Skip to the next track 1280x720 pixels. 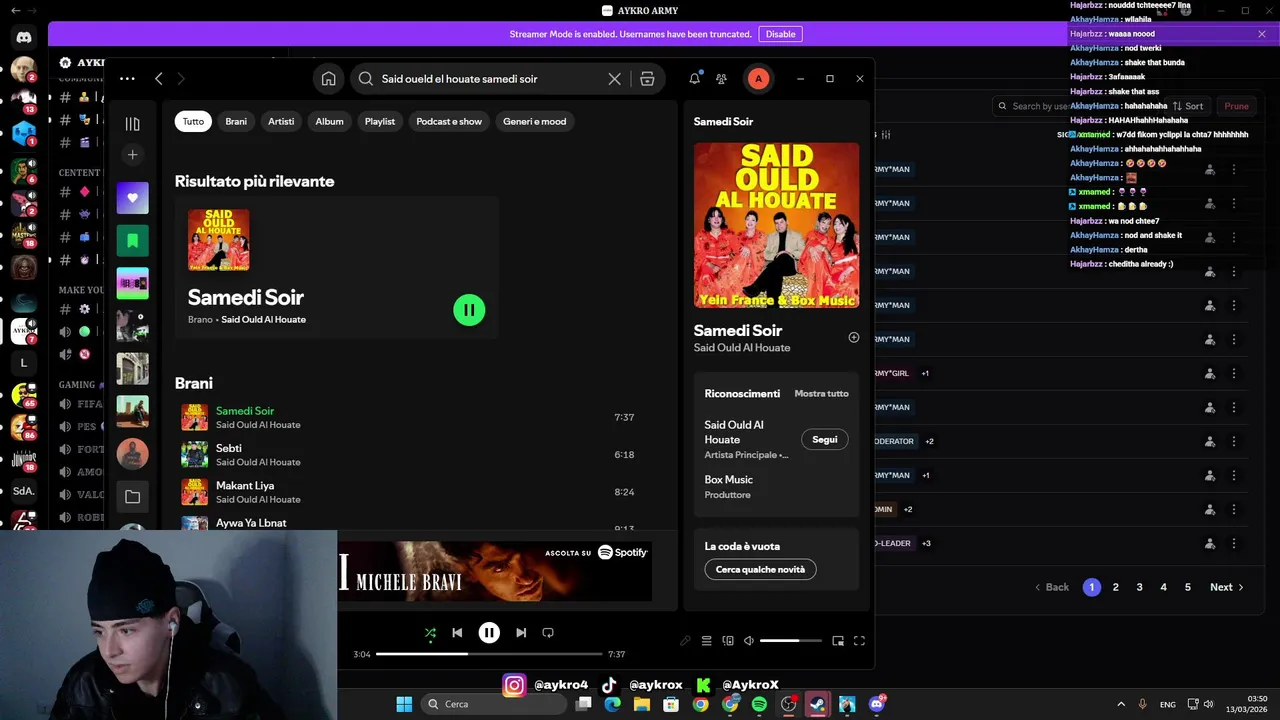[521, 633]
